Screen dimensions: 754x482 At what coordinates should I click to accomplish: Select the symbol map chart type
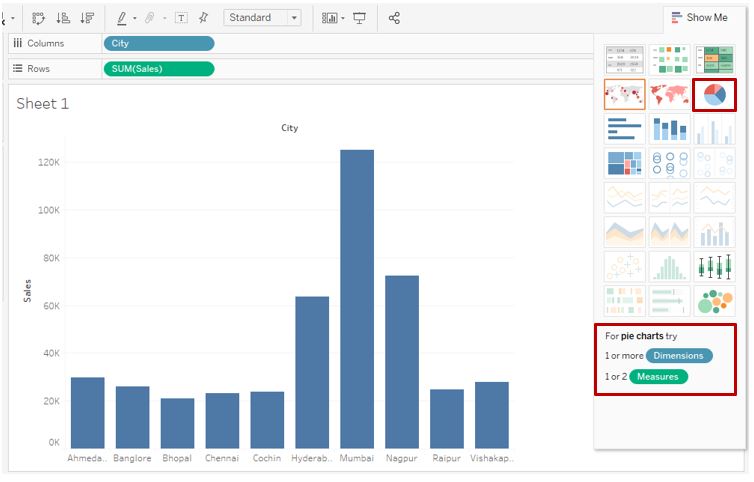[x=624, y=95]
